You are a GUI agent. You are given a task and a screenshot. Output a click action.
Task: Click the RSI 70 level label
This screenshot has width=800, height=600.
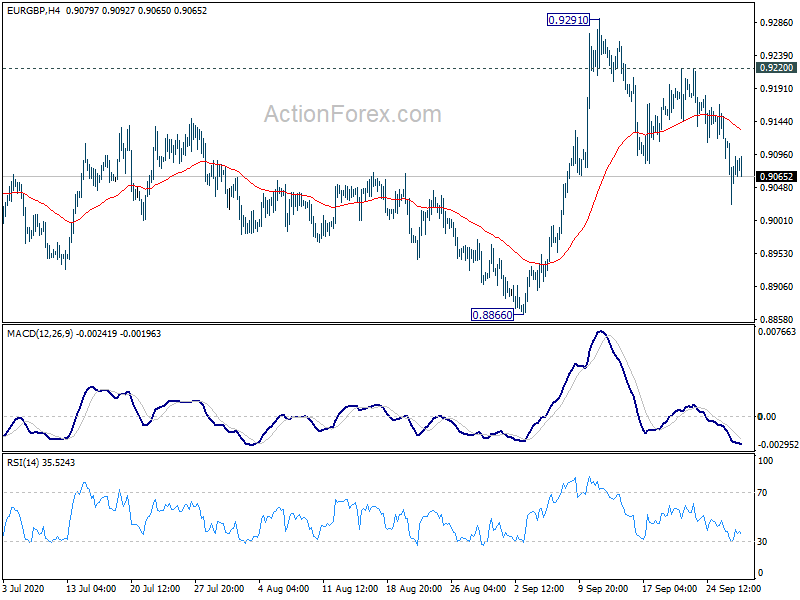[762, 493]
